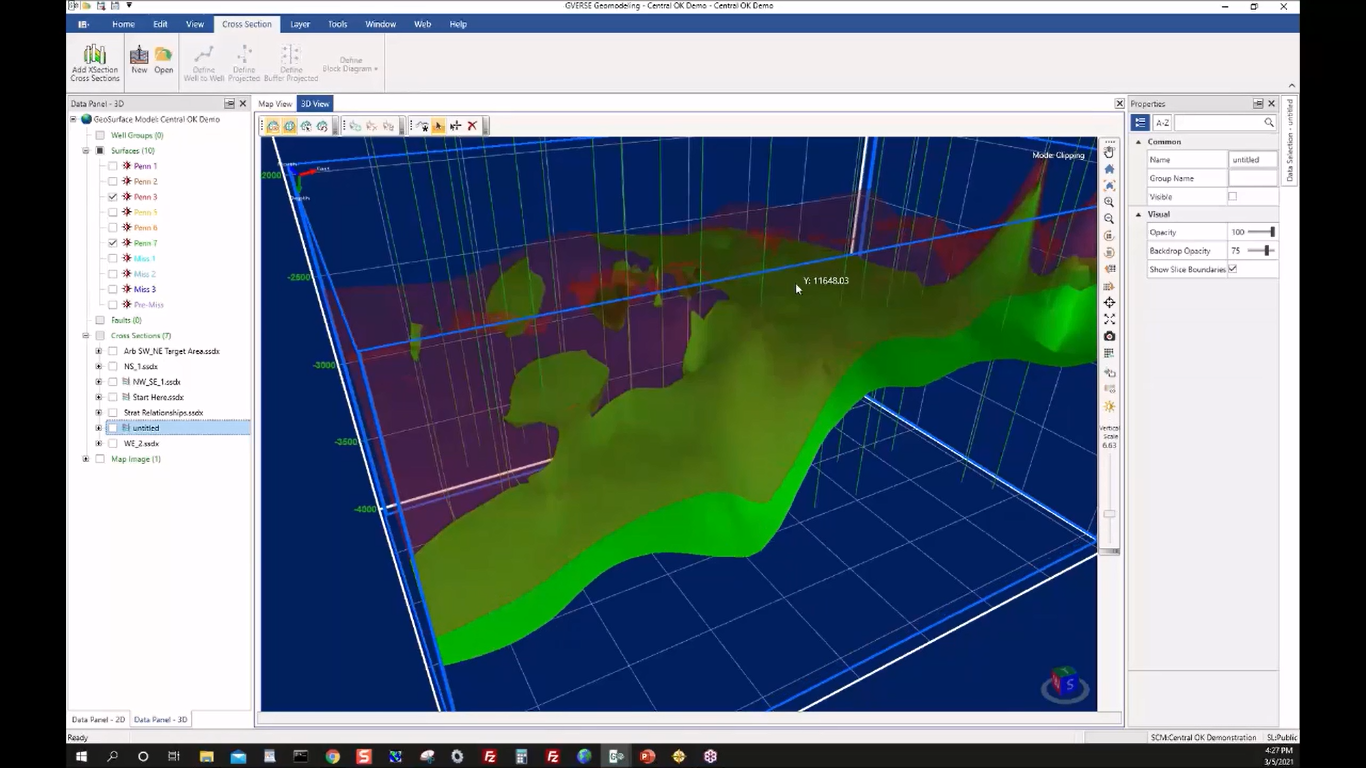The height and width of the screenshot is (768, 1366).
Task: Switch to the Map View tab
Action: 275,103
